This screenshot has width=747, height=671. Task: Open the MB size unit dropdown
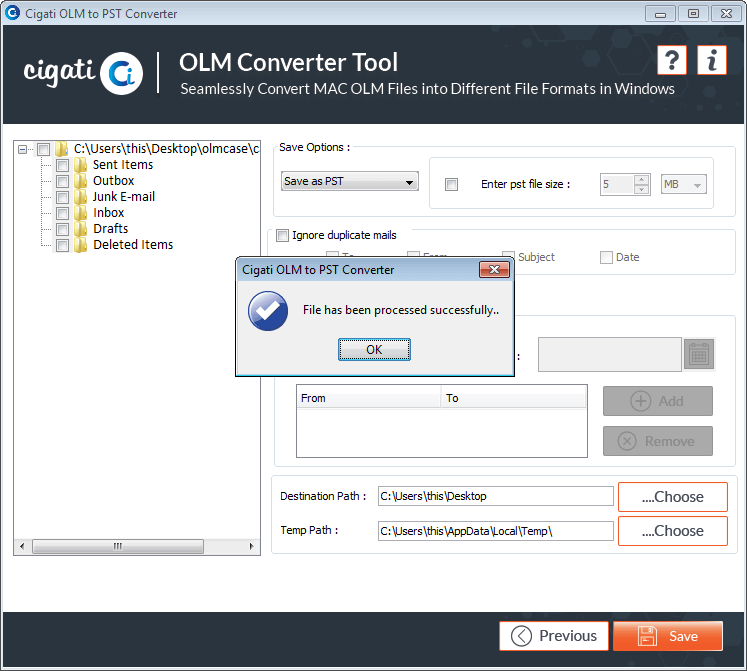coord(684,184)
